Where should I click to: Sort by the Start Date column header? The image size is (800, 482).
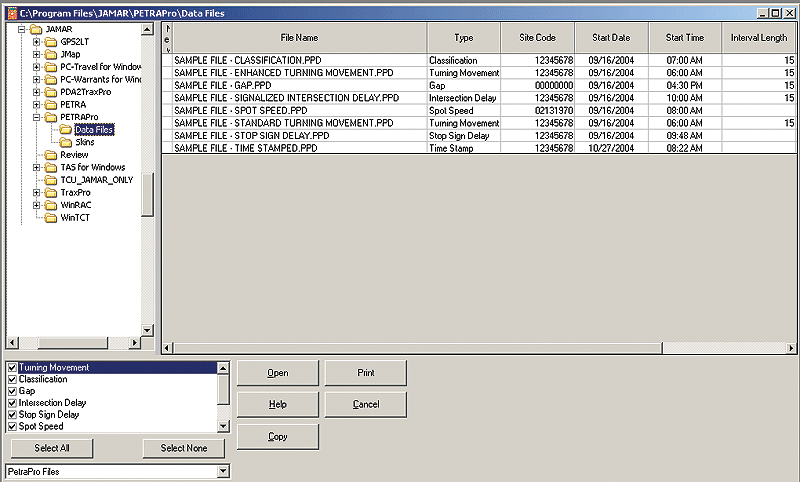pyautogui.click(x=611, y=38)
